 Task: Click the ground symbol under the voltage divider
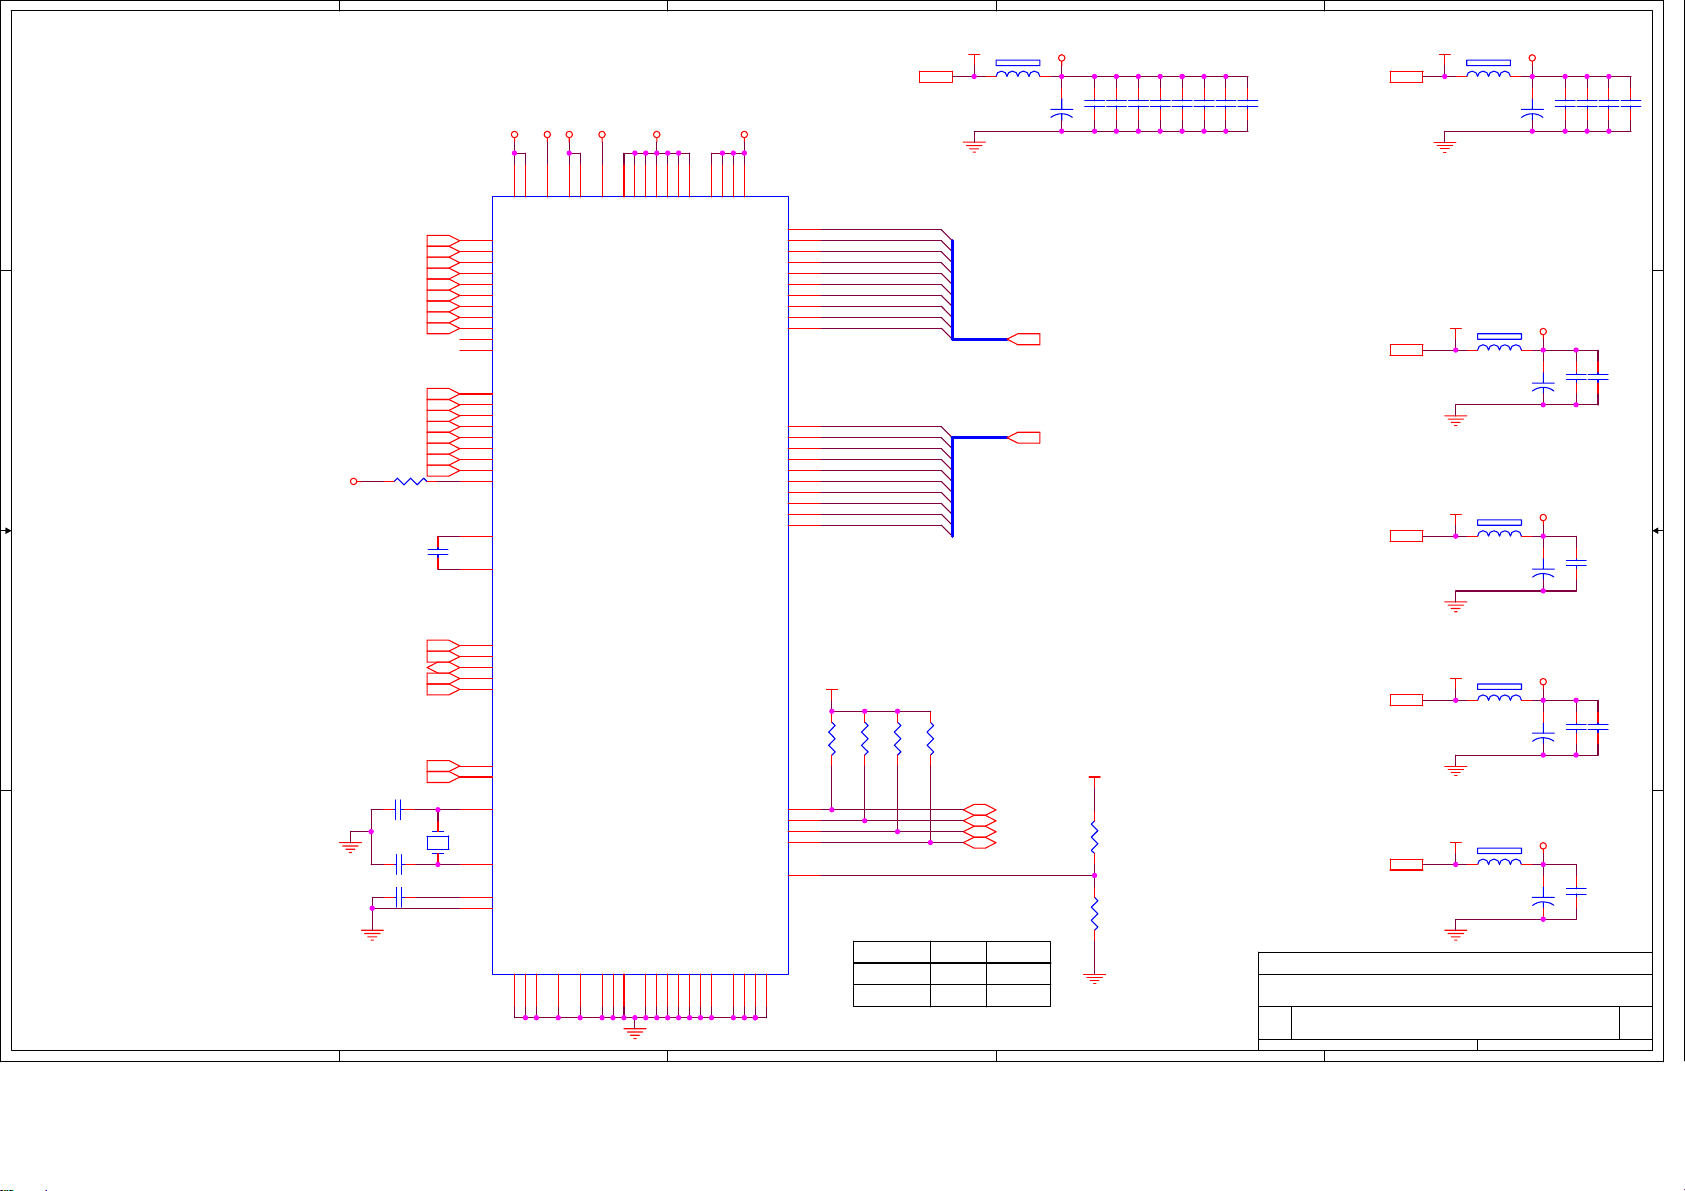tap(1095, 979)
